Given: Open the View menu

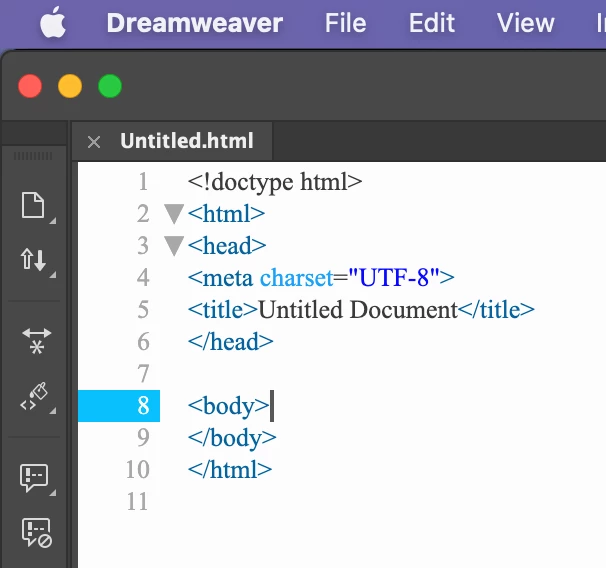Looking at the screenshot, I should pyautogui.click(x=526, y=23).
